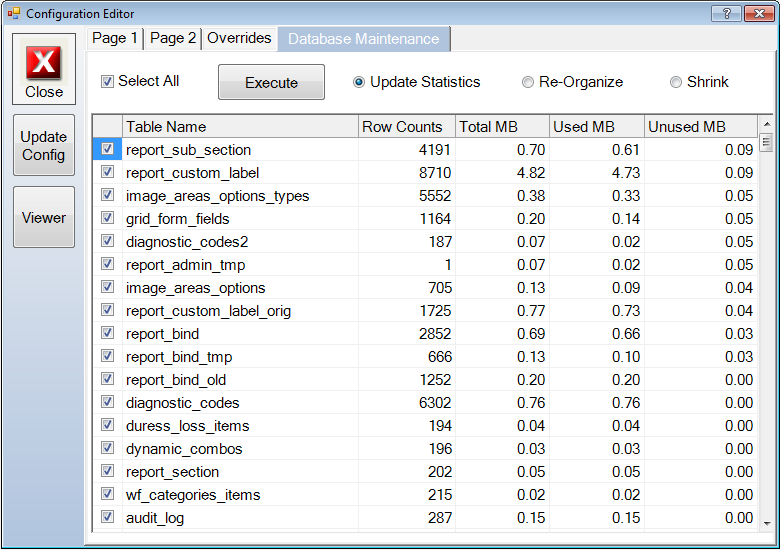Uncheck the report_sub_section row checkbox

(x=107, y=149)
